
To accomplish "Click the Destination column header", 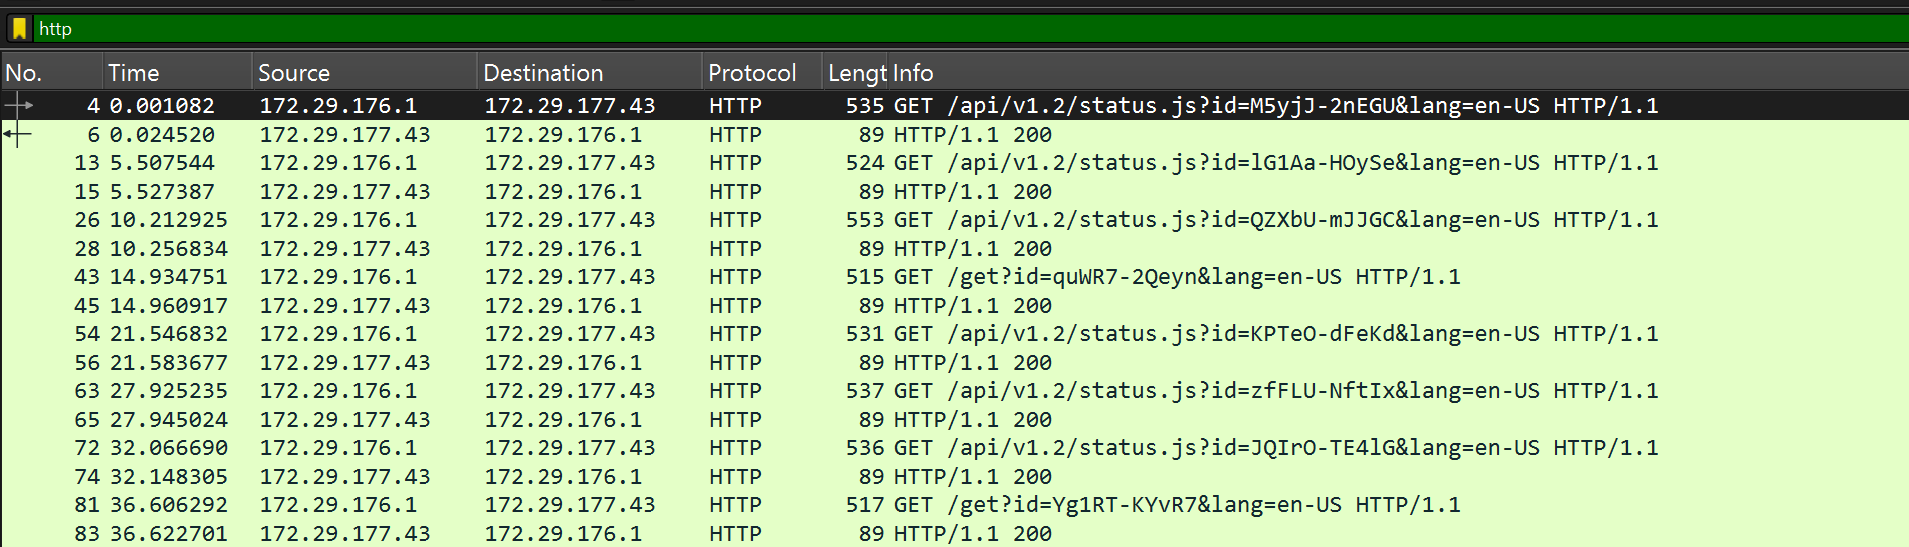I will point(588,73).
